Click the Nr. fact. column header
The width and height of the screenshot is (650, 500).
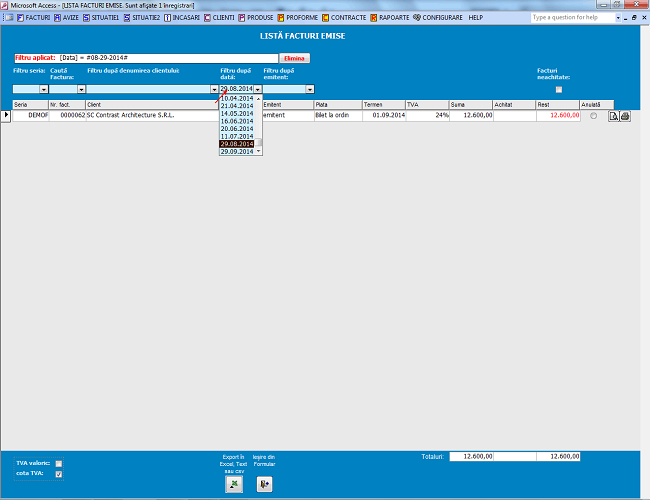click(67, 105)
